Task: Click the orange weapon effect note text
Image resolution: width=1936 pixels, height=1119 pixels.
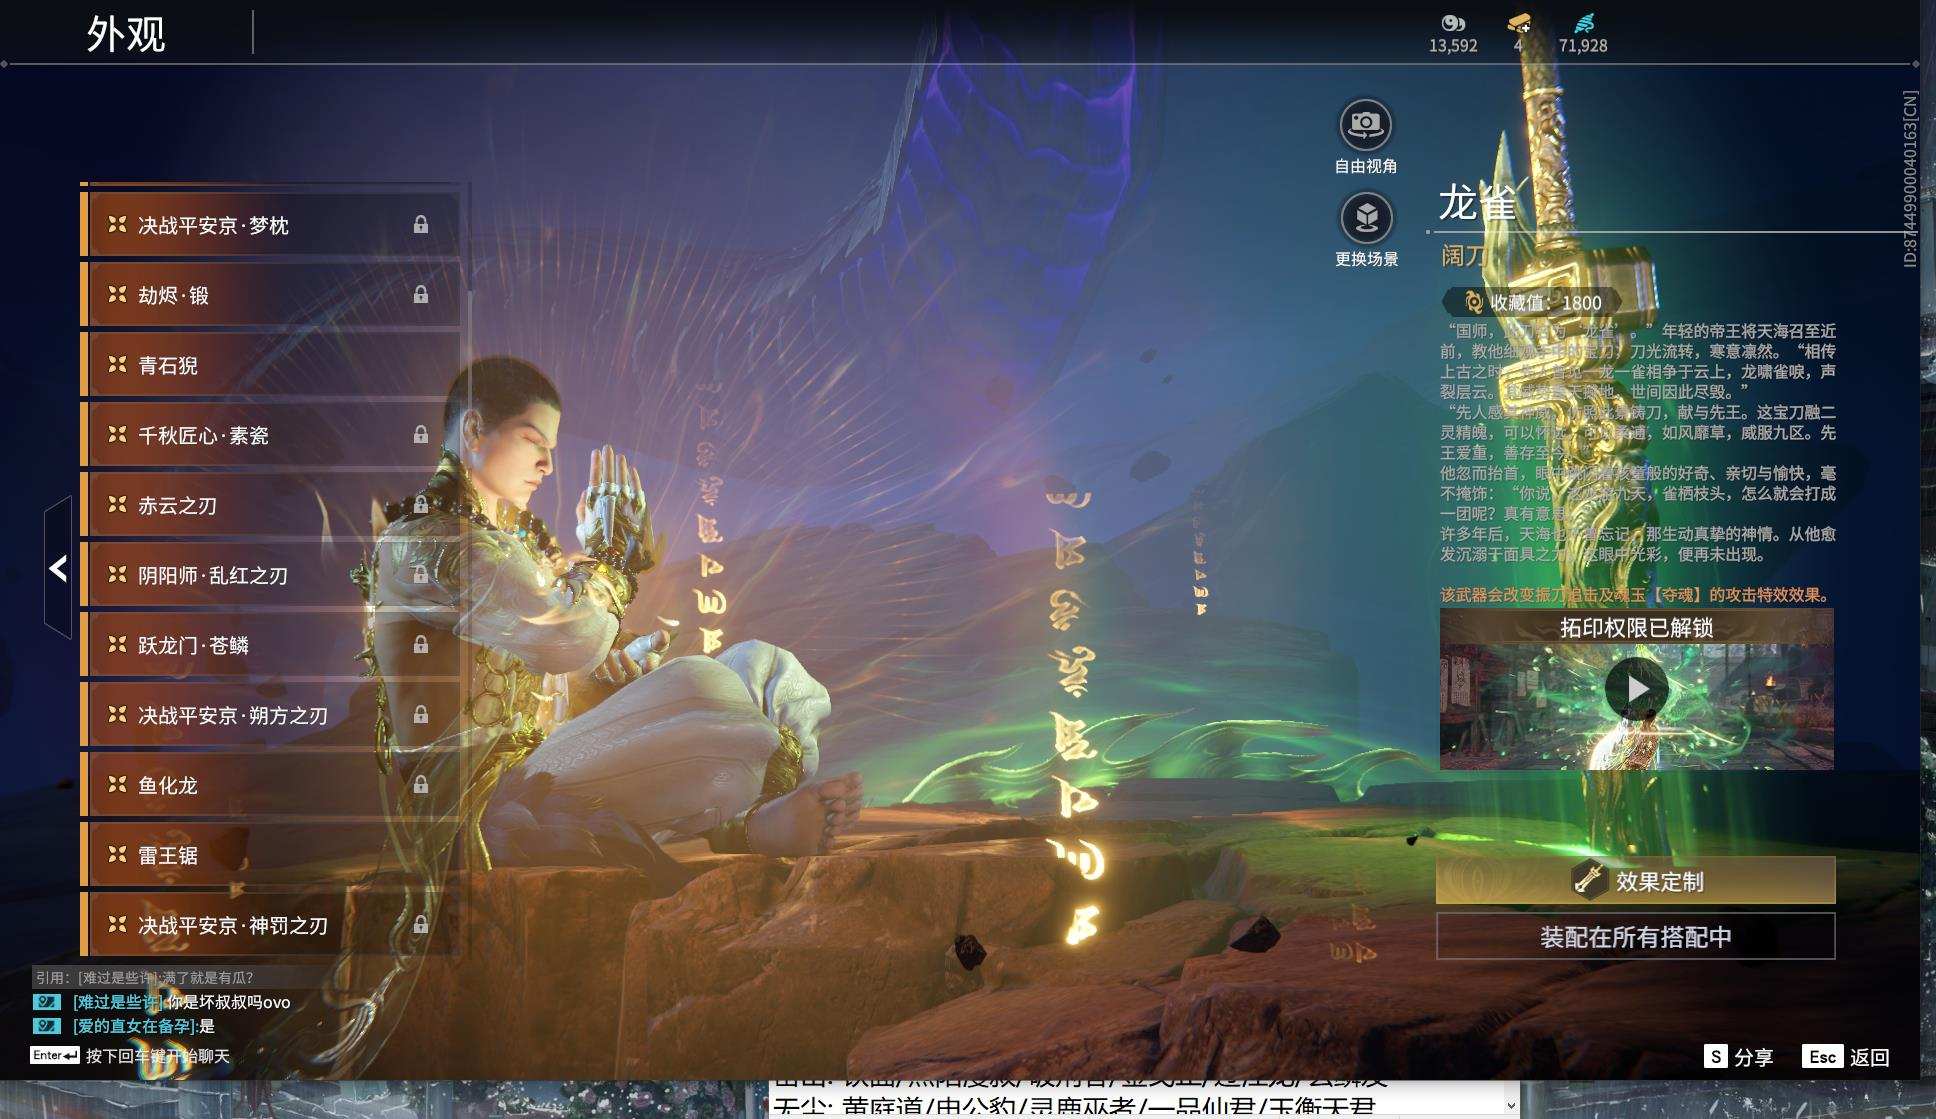Action: pyautogui.click(x=1636, y=595)
